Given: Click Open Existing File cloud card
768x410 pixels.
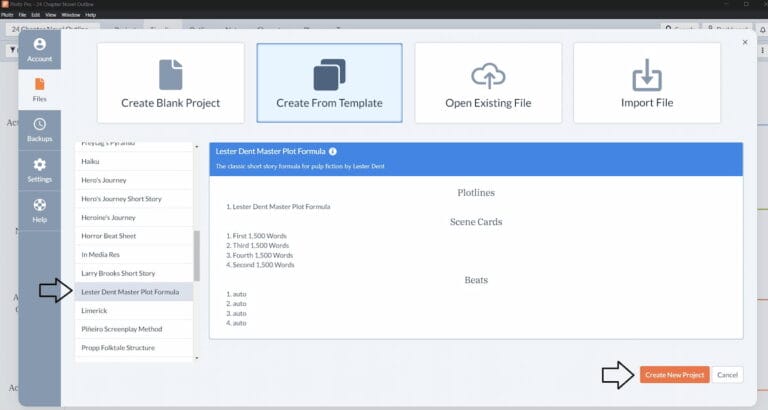Looking at the screenshot, I should pos(488,83).
